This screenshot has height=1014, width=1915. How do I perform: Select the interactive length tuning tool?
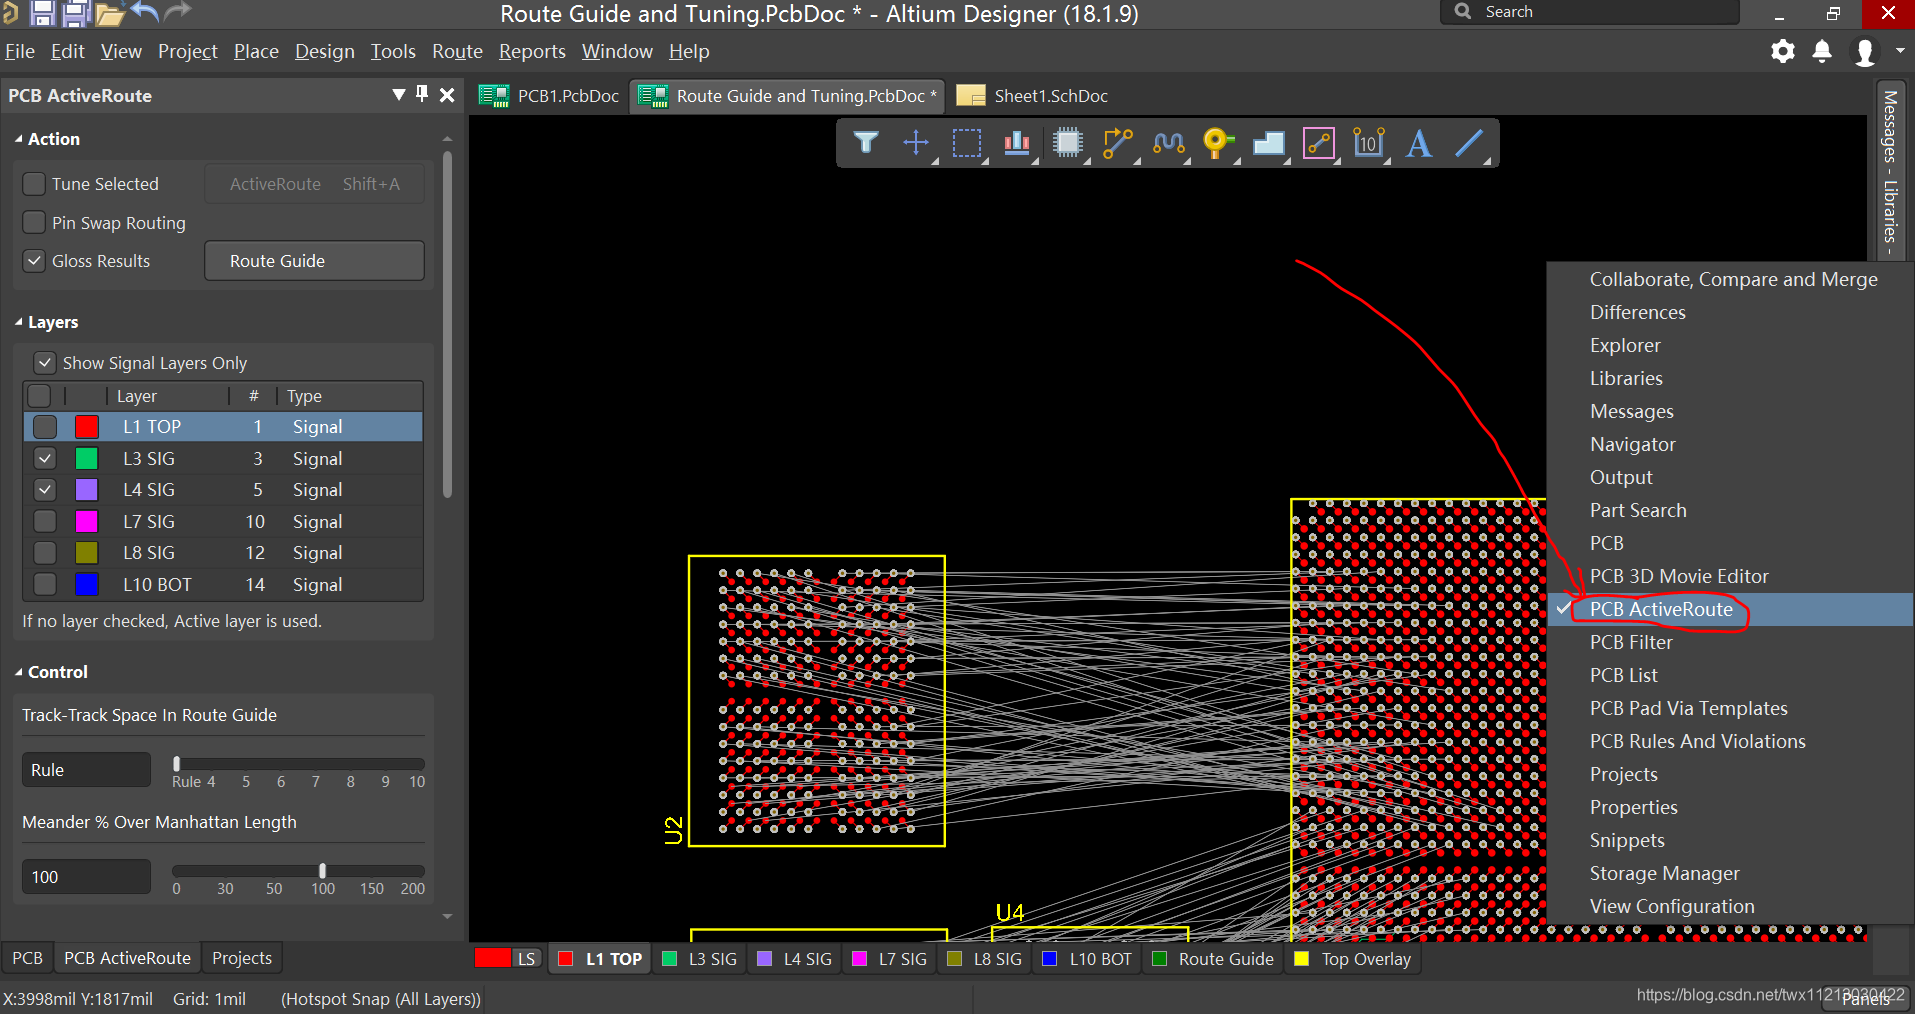coord(1168,143)
